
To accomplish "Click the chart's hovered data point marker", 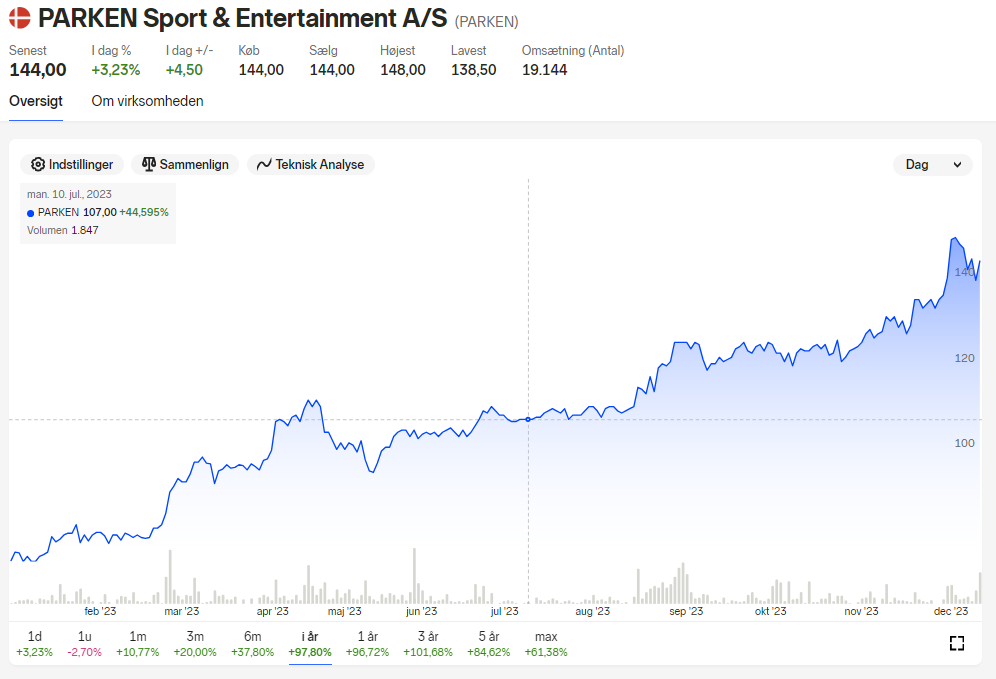I will point(528,419).
